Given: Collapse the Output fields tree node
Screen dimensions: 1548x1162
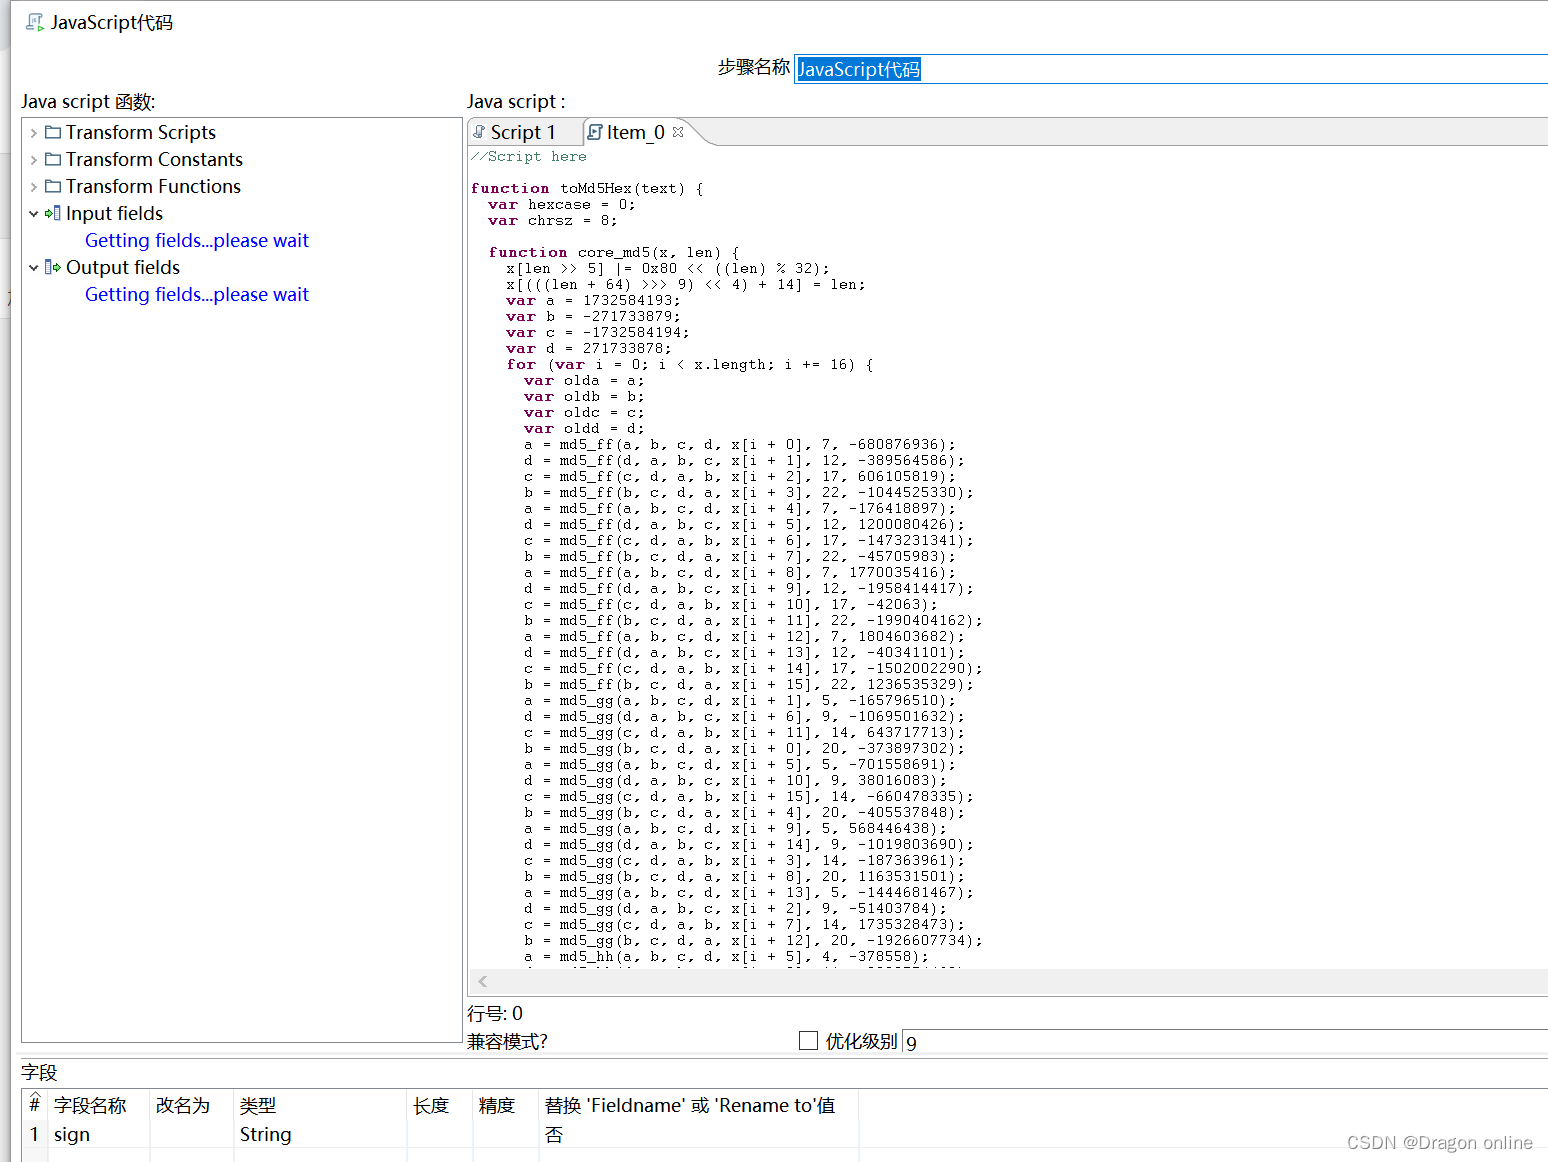Looking at the screenshot, I should tap(33, 268).
